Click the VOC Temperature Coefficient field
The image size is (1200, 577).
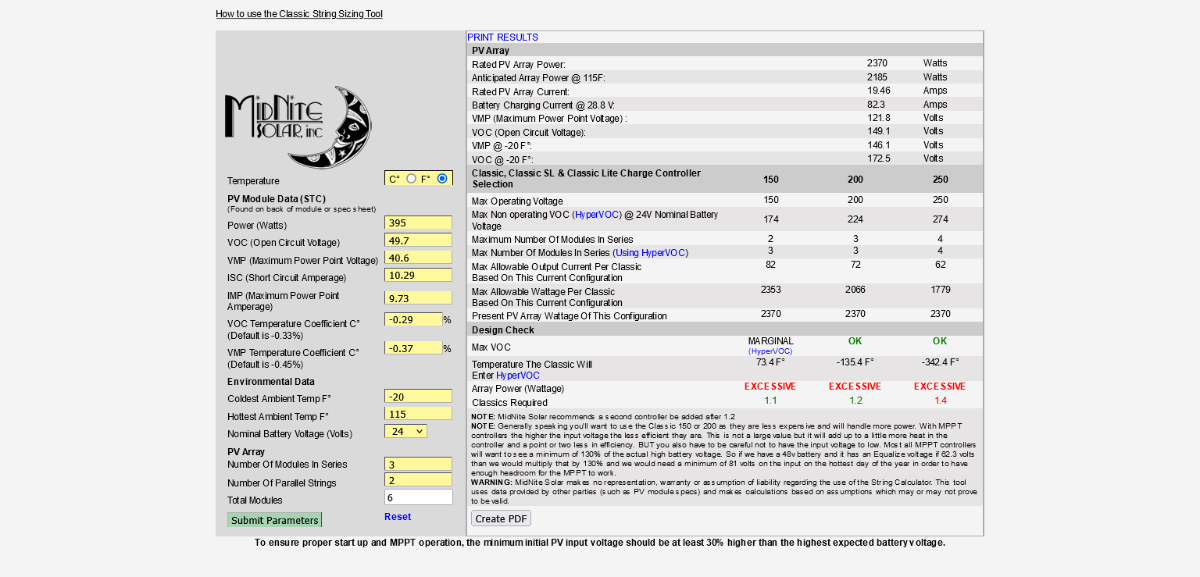(414, 319)
